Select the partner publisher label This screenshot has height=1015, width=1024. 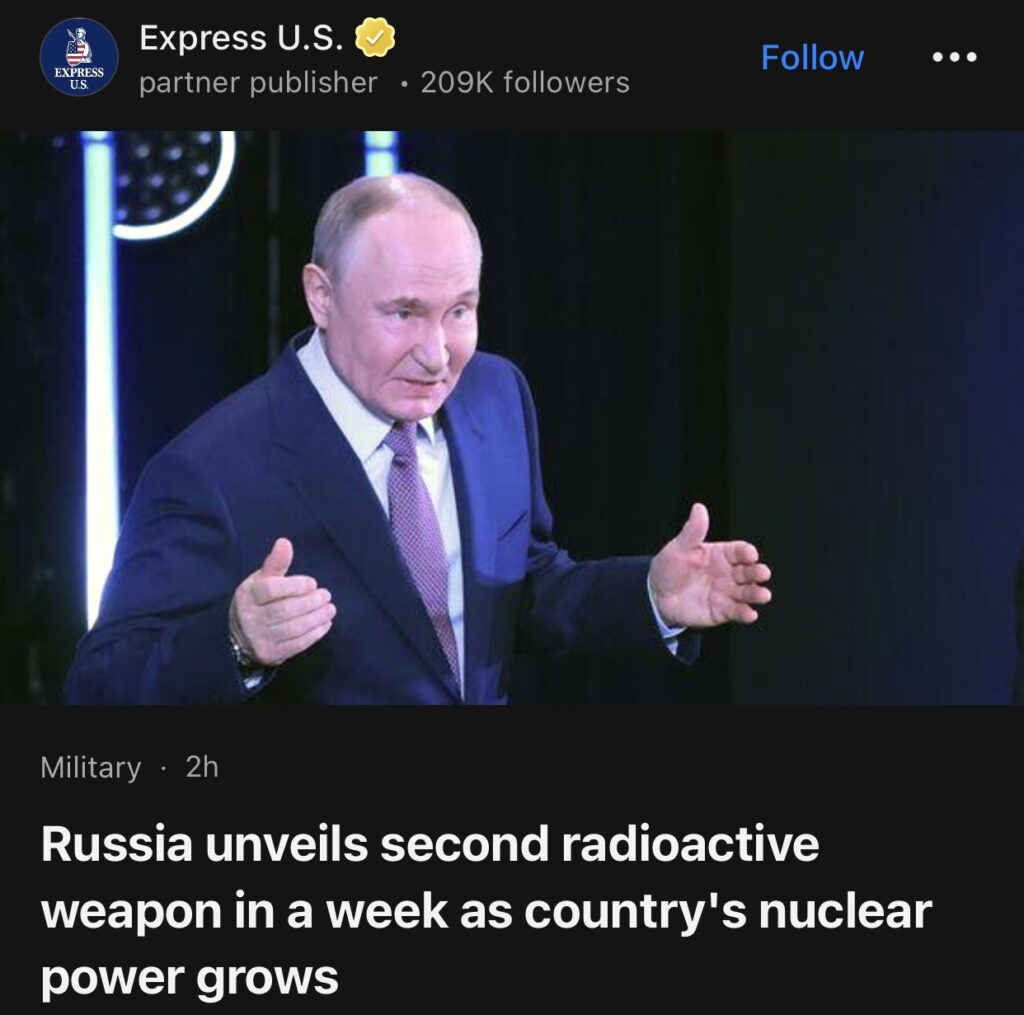coord(259,84)
